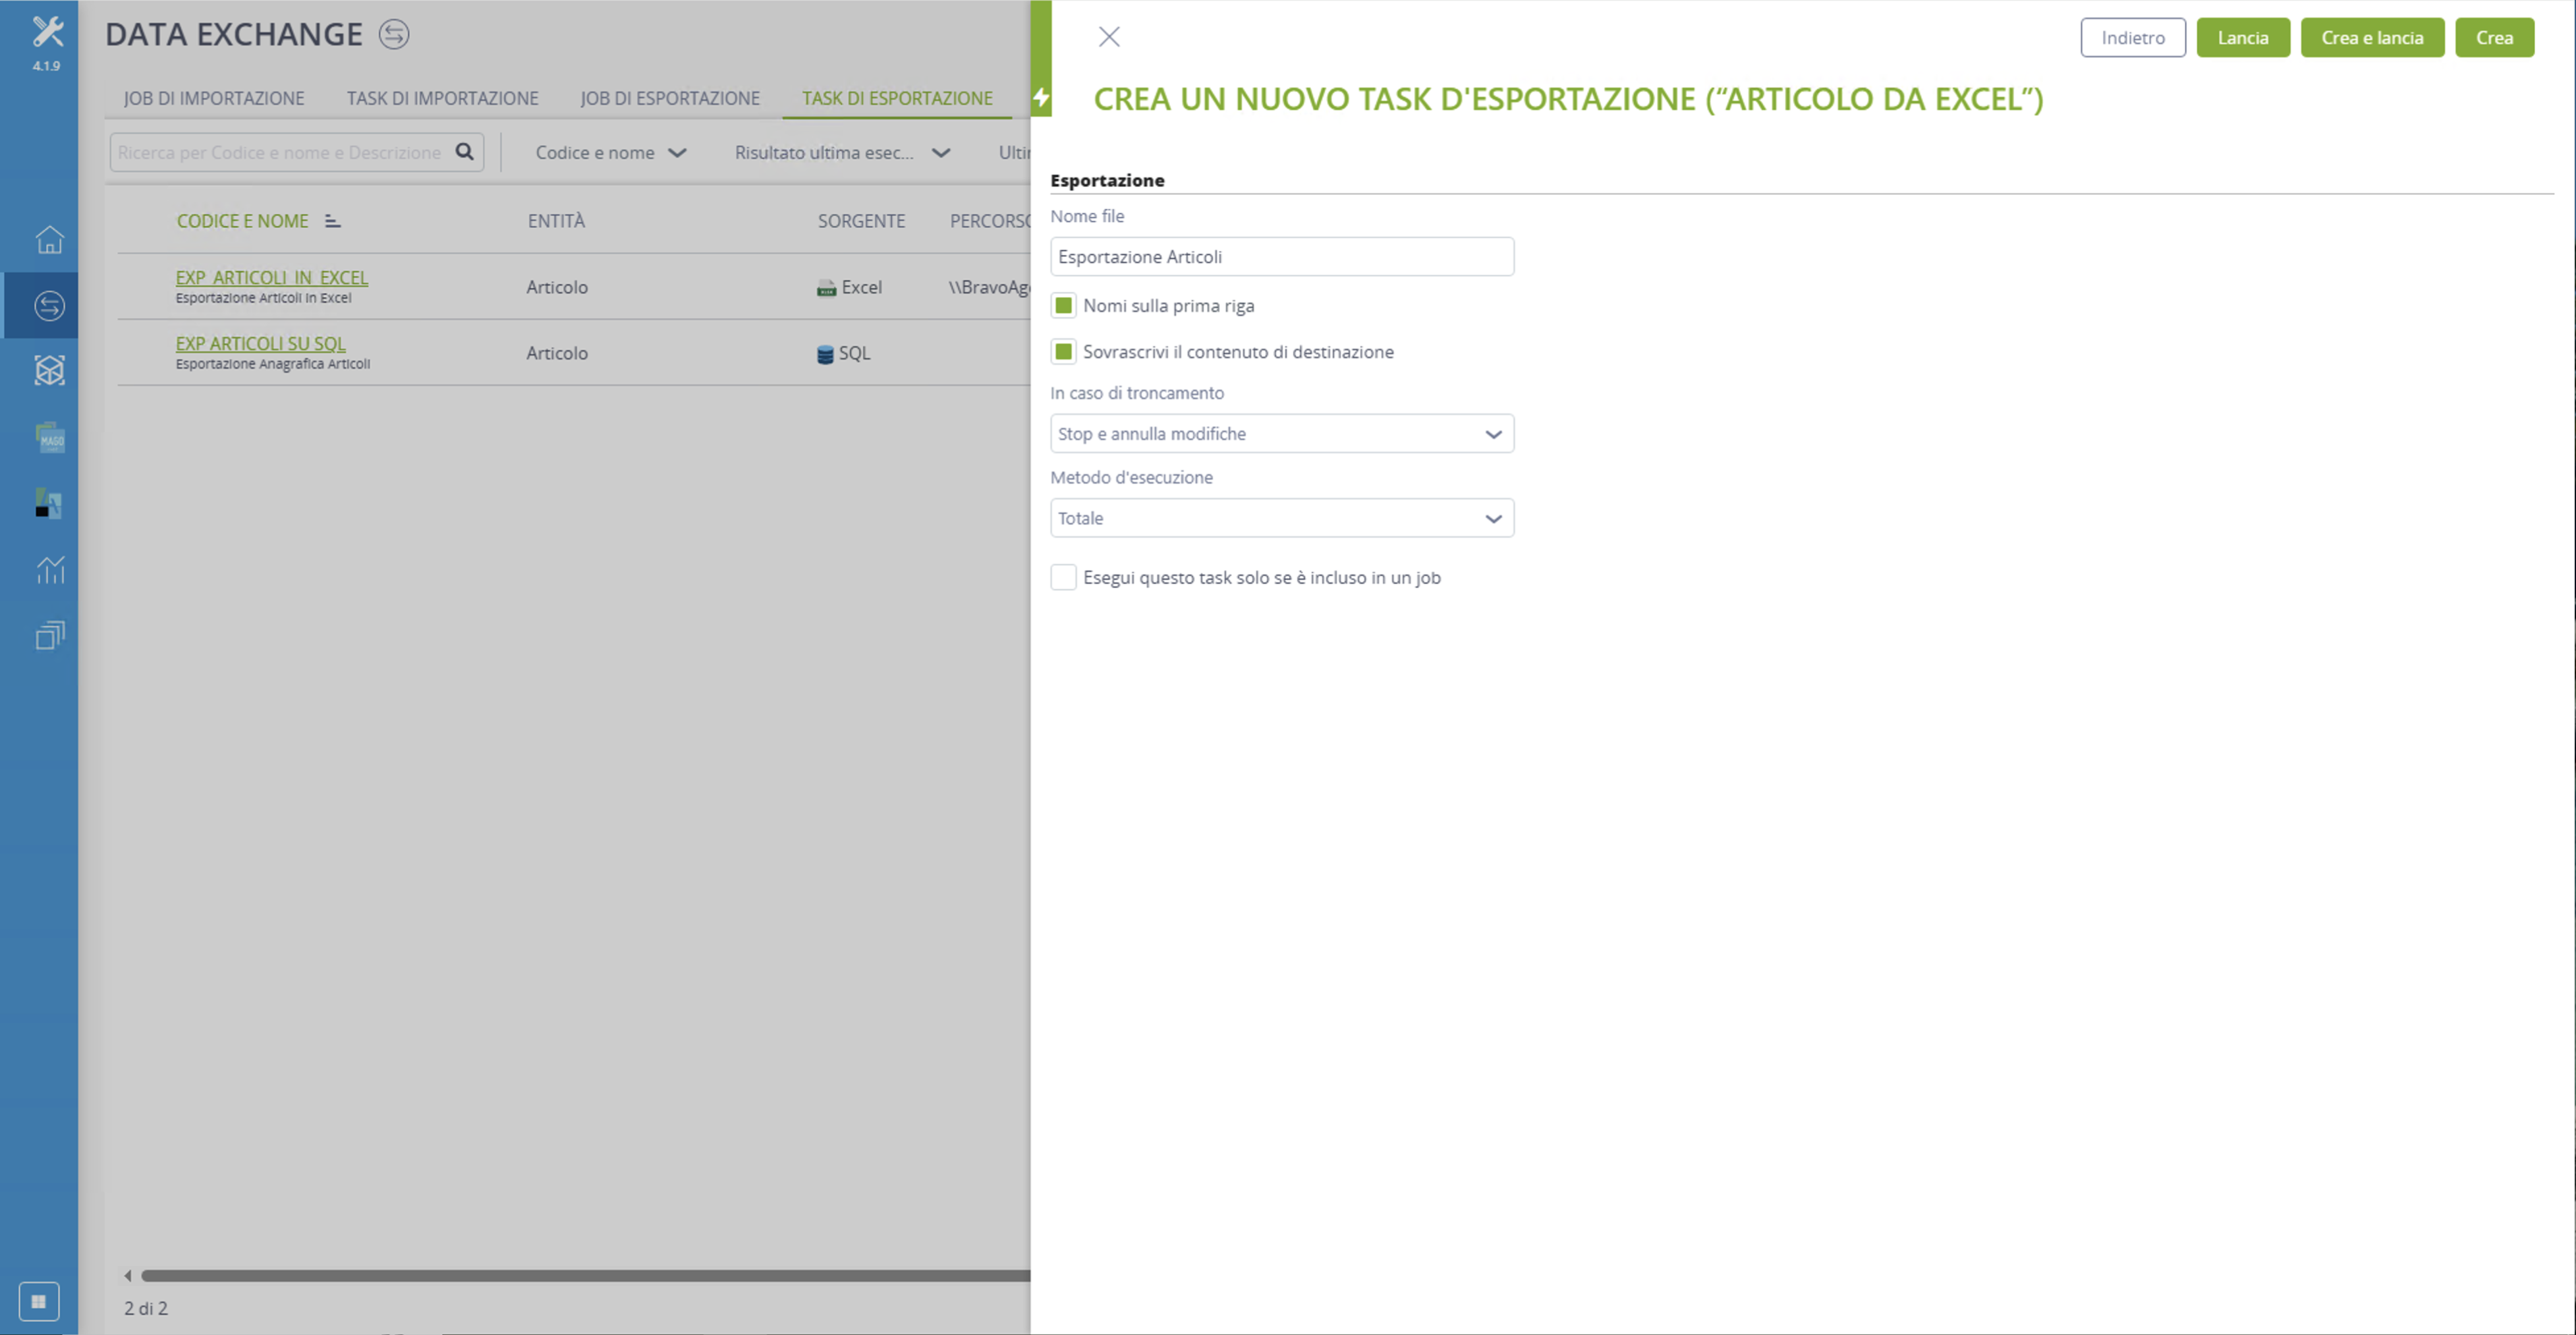This screenshot has height=1335, width=2576.
Task: Open the cube module sidebar icon
Action: (49, 371)
